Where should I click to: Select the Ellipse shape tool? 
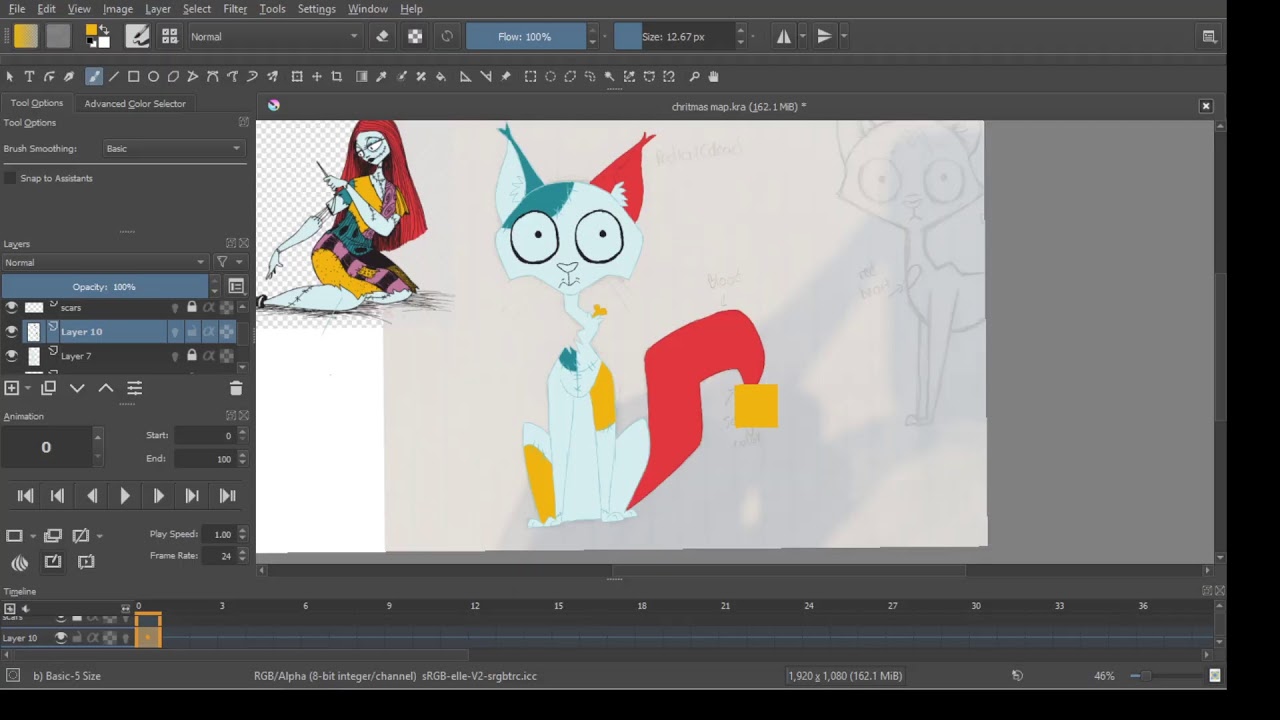coord(153,77)
